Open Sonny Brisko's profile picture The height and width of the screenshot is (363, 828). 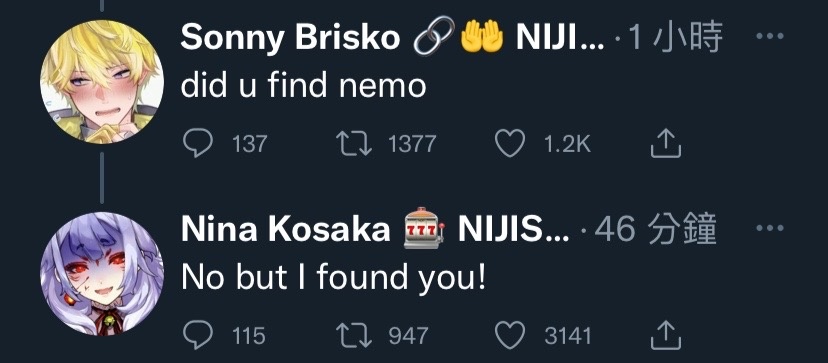102,82
